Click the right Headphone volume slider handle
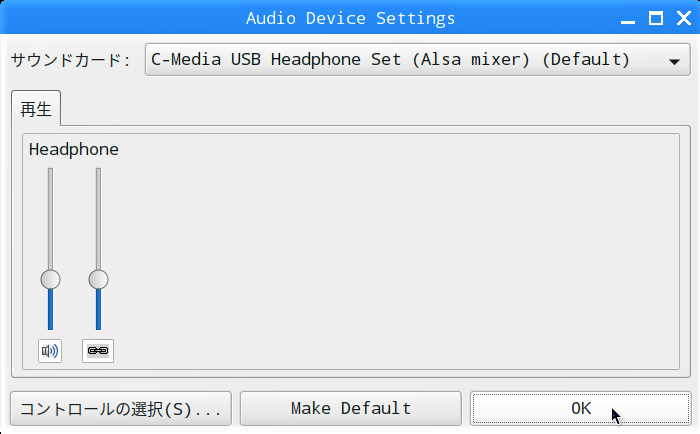 click(98, 280)
